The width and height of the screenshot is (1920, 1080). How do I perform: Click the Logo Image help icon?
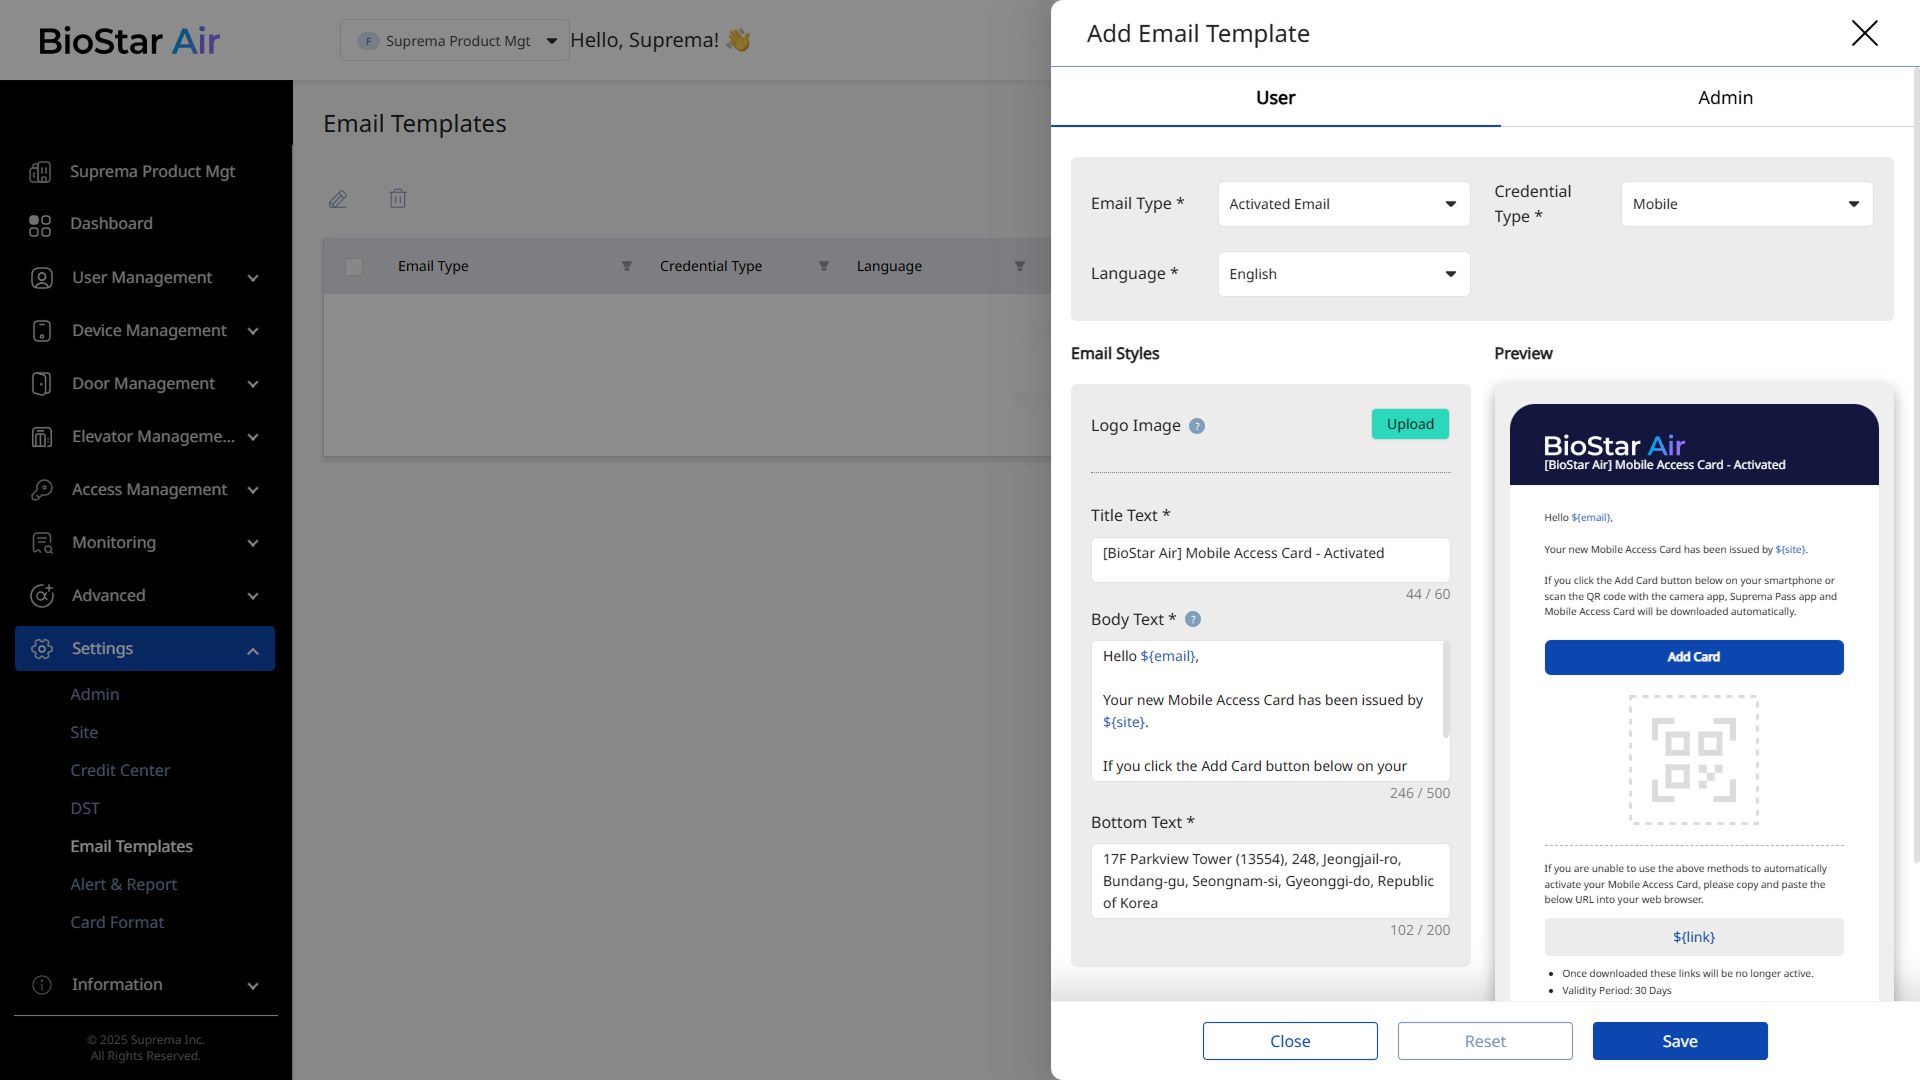point(1197,426)
